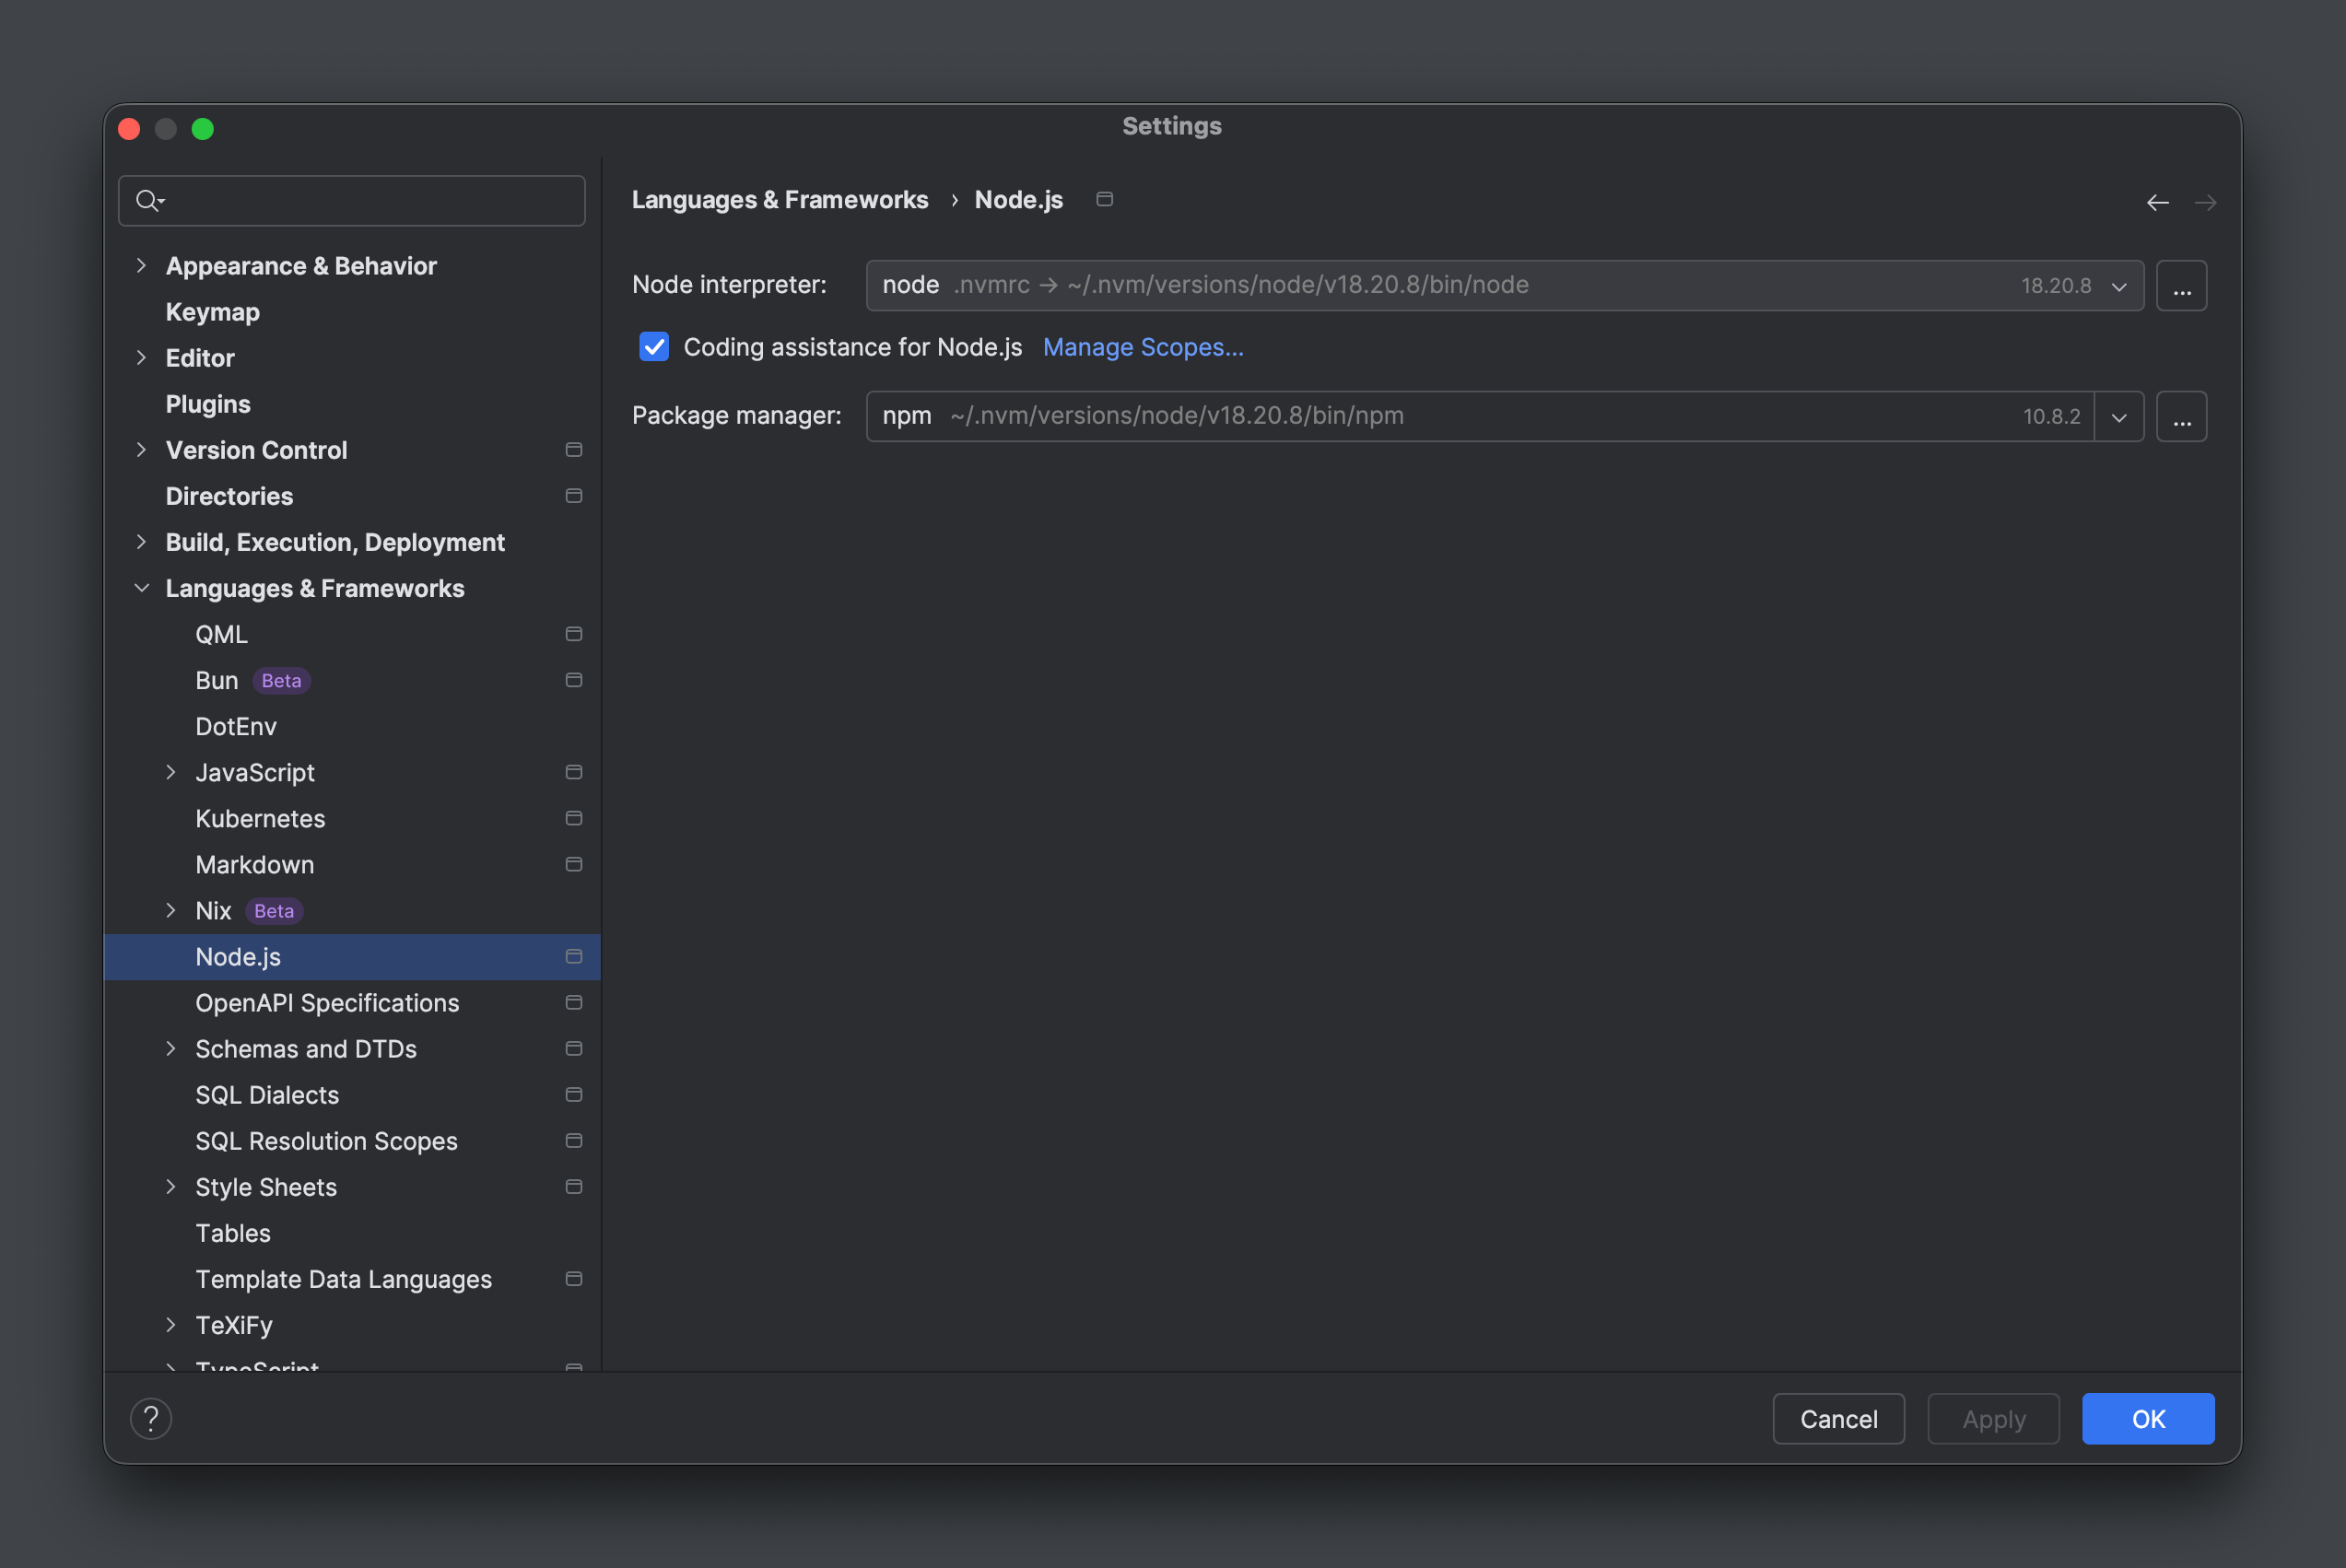Open the npm package manager version dropdown

pos(2118,416)
